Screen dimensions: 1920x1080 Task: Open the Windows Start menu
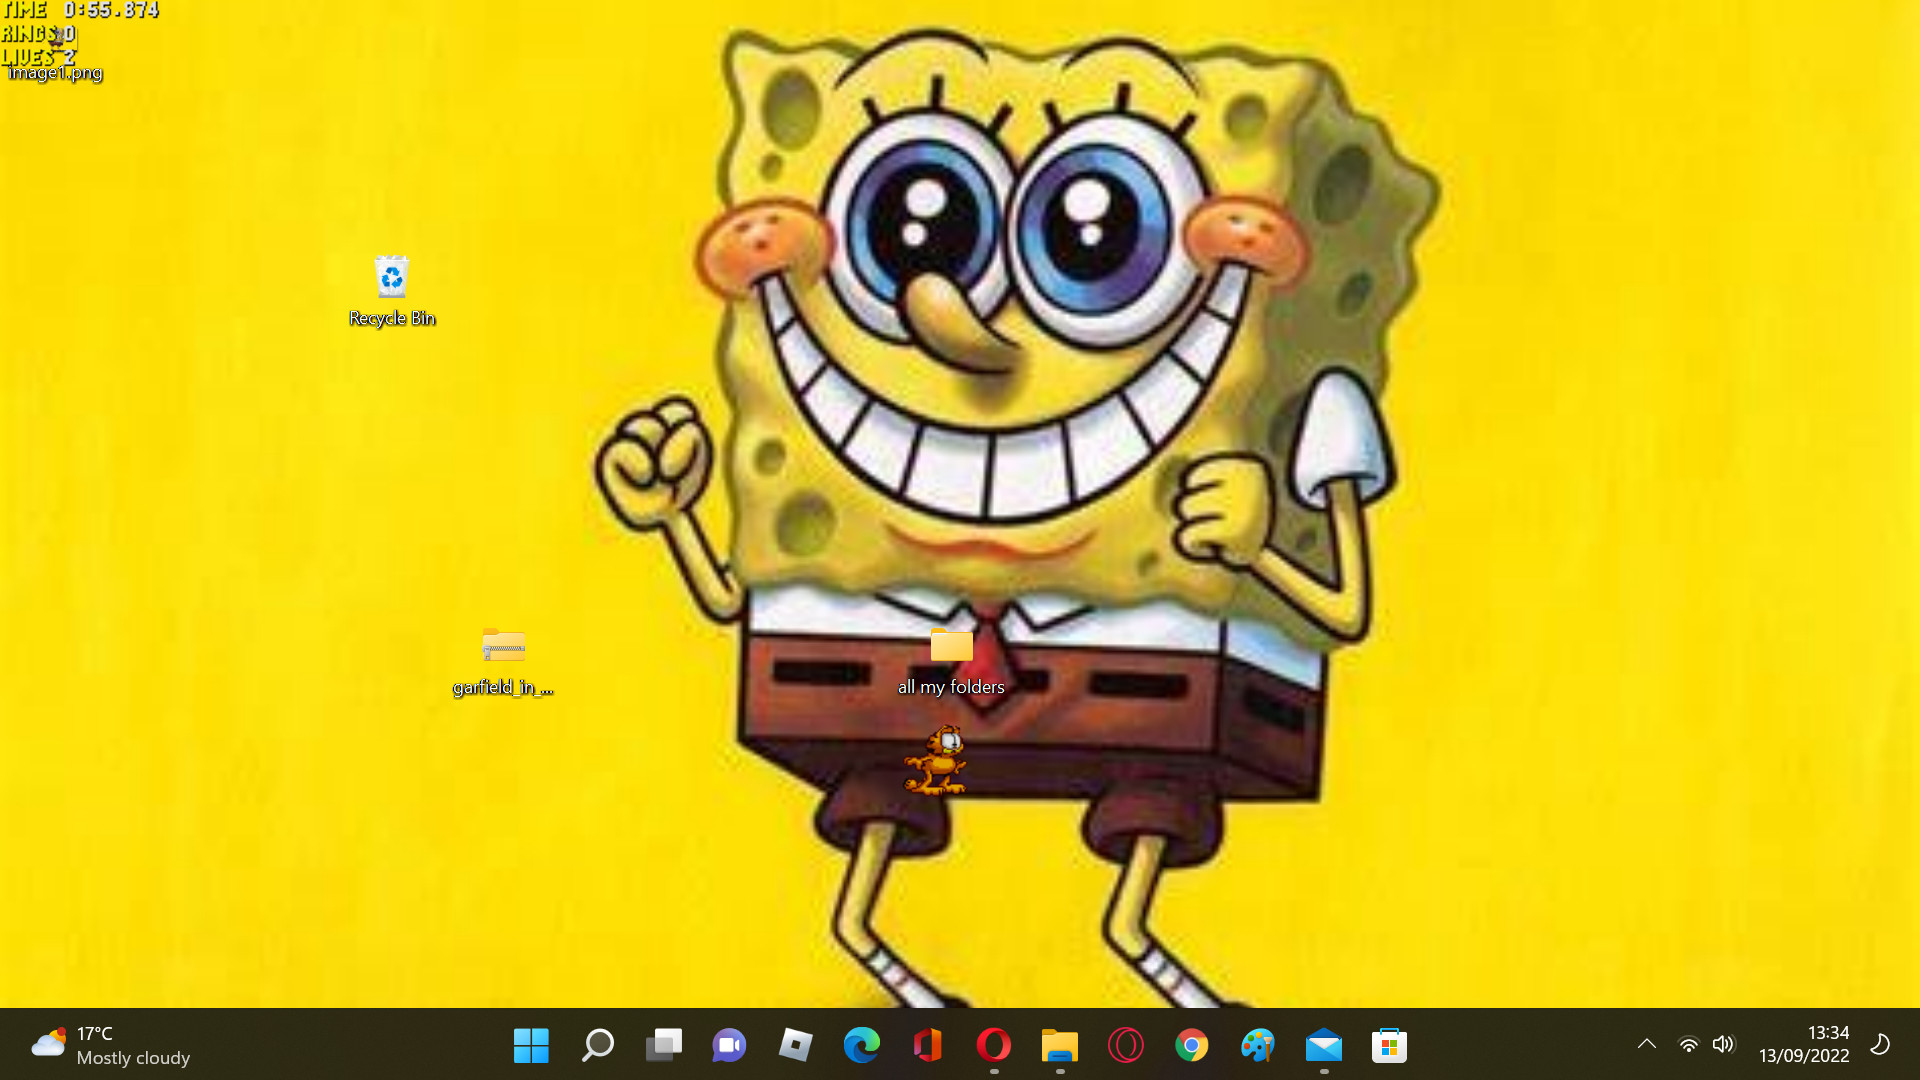click(531, 1046)
